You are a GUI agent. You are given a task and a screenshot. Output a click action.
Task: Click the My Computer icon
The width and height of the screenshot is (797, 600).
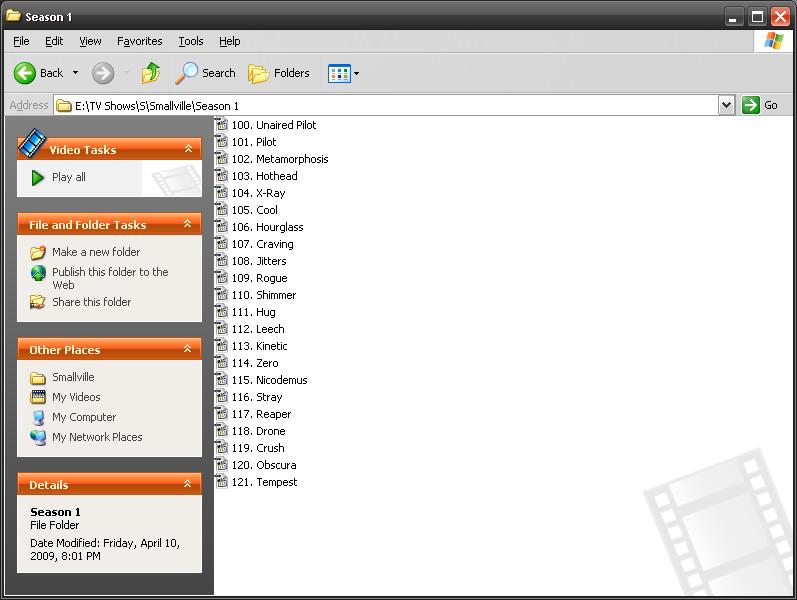click(38, 417)
